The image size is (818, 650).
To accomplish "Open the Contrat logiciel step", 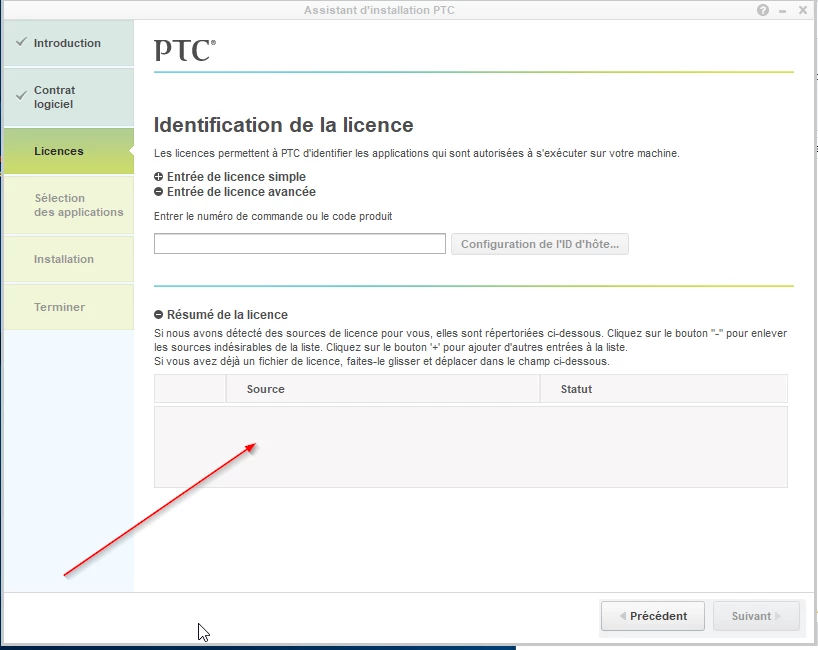I will [69, 97].
